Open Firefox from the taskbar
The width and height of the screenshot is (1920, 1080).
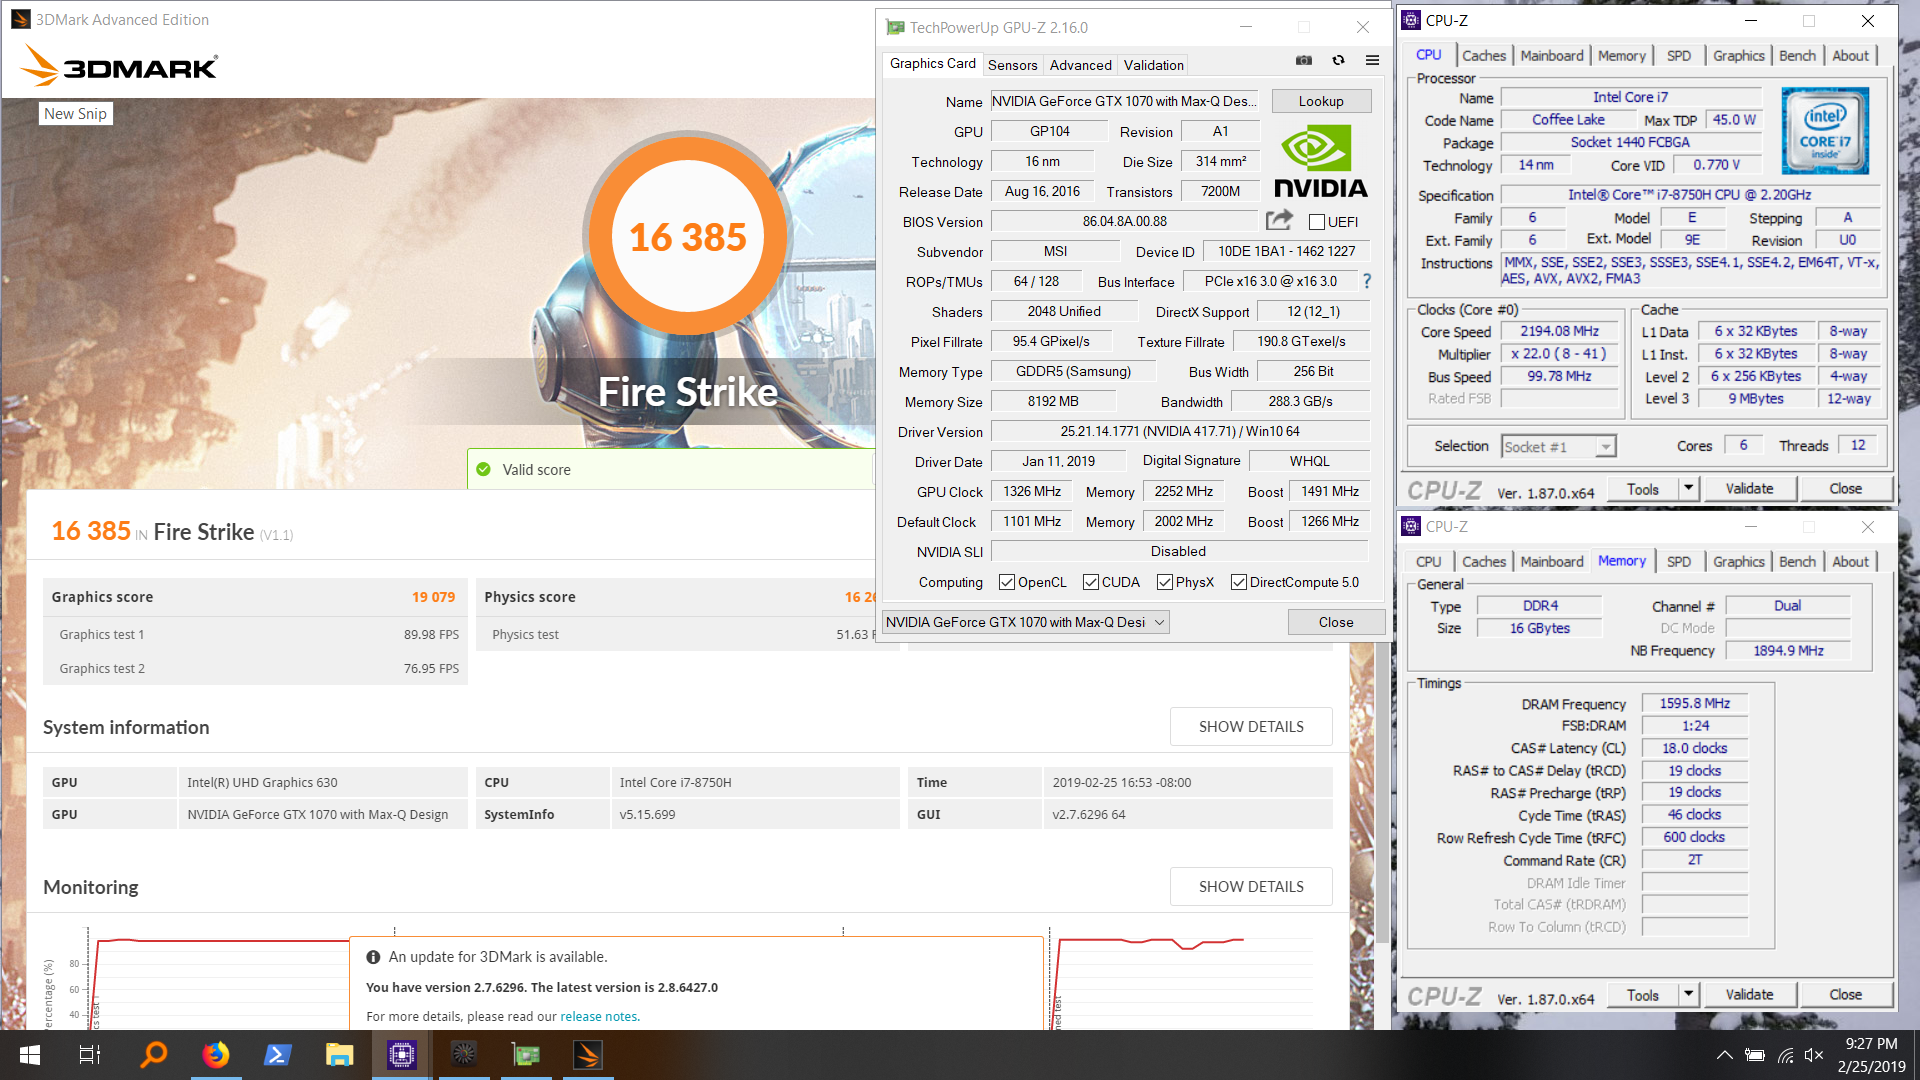(215, 1055)
